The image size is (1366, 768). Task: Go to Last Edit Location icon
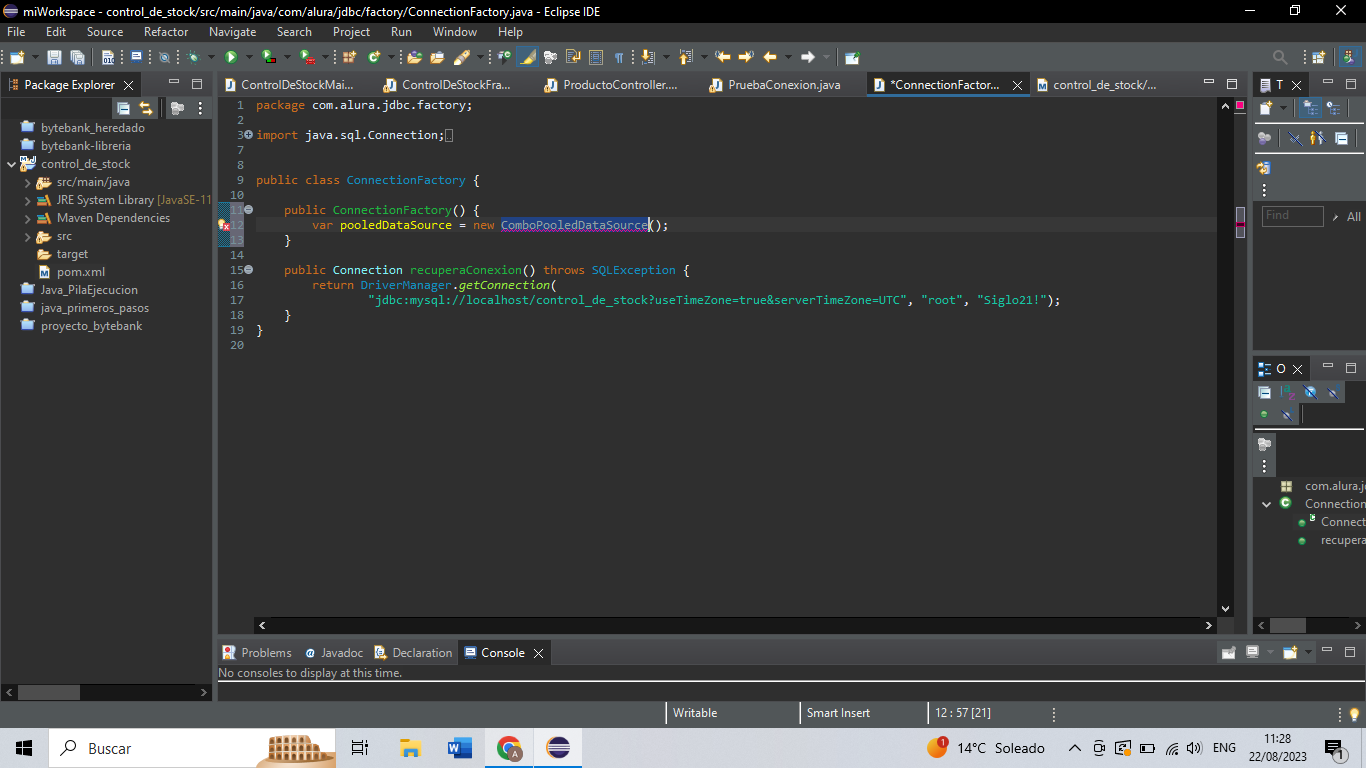point(723,57)
